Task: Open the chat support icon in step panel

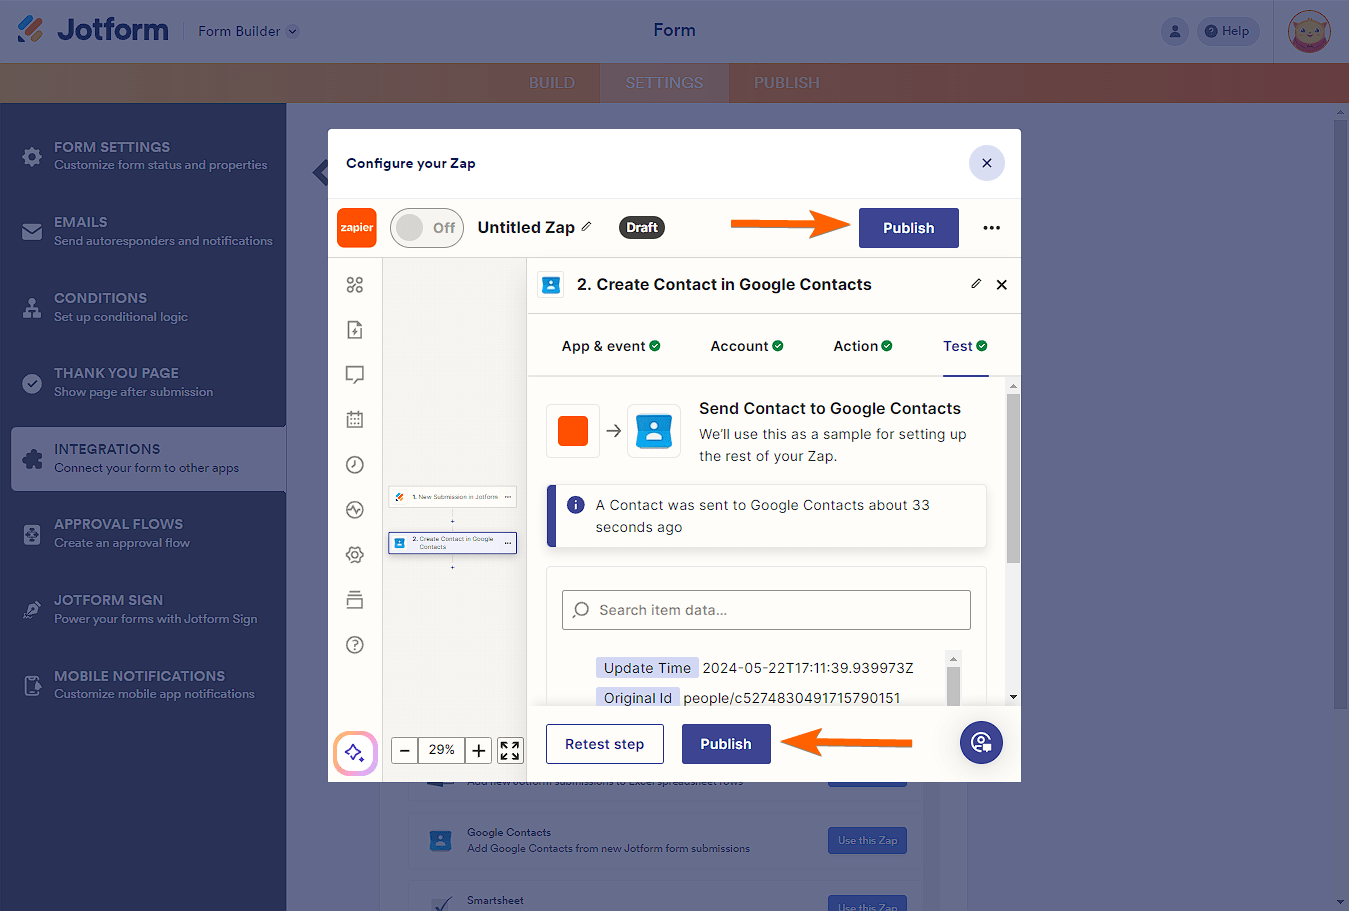Action: tap(981, 743)
